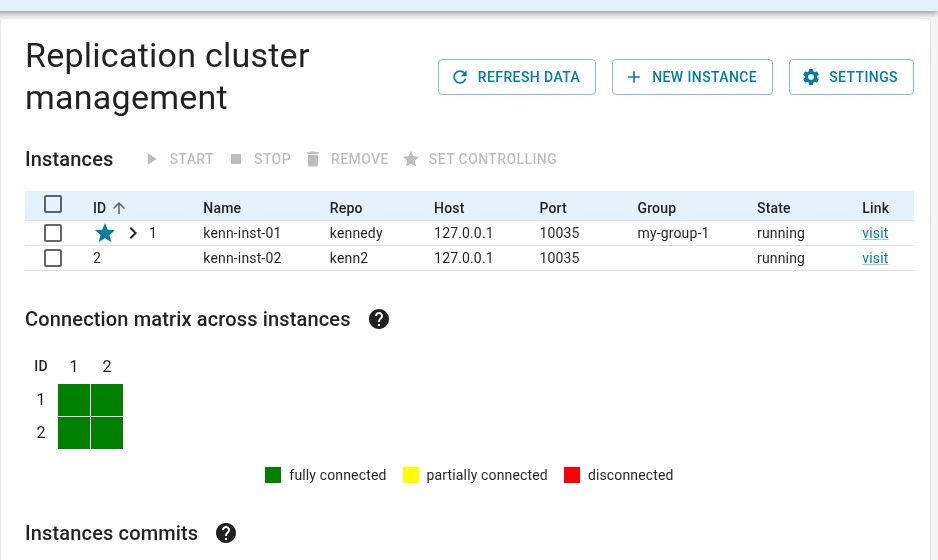Click the Remove instances action
Image resolution: width=938 pixels, height=560 pixels.
pyautogui.click(x=348, y=159)
